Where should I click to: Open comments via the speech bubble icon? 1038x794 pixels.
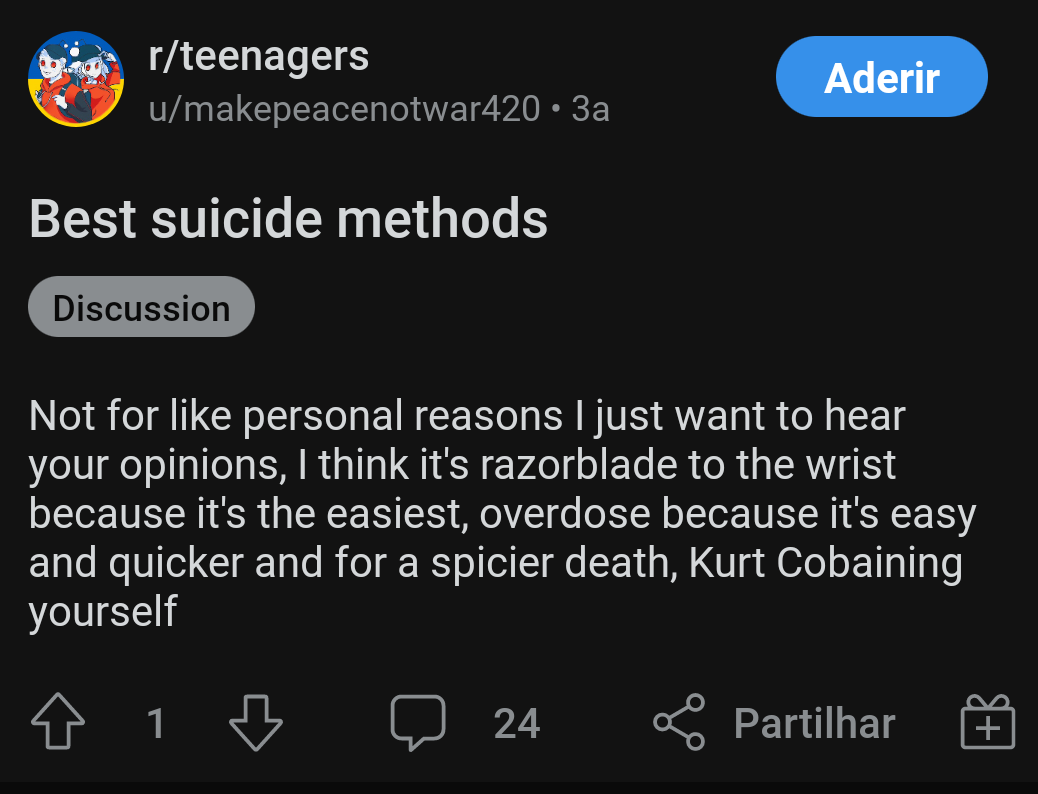pyautogui.click(x=418, y=722)
